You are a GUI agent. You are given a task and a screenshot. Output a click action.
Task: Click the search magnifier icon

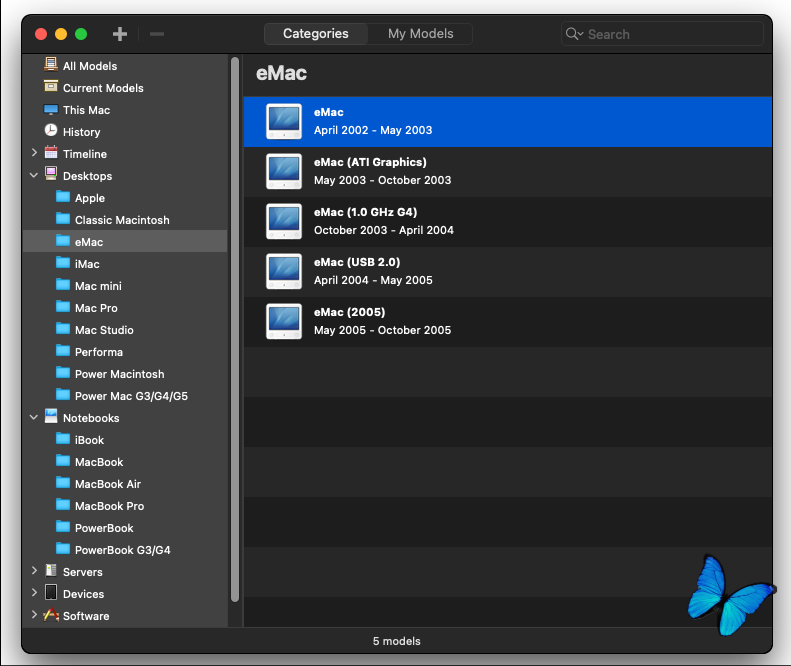pyautogui.click(x=573, y=34)
